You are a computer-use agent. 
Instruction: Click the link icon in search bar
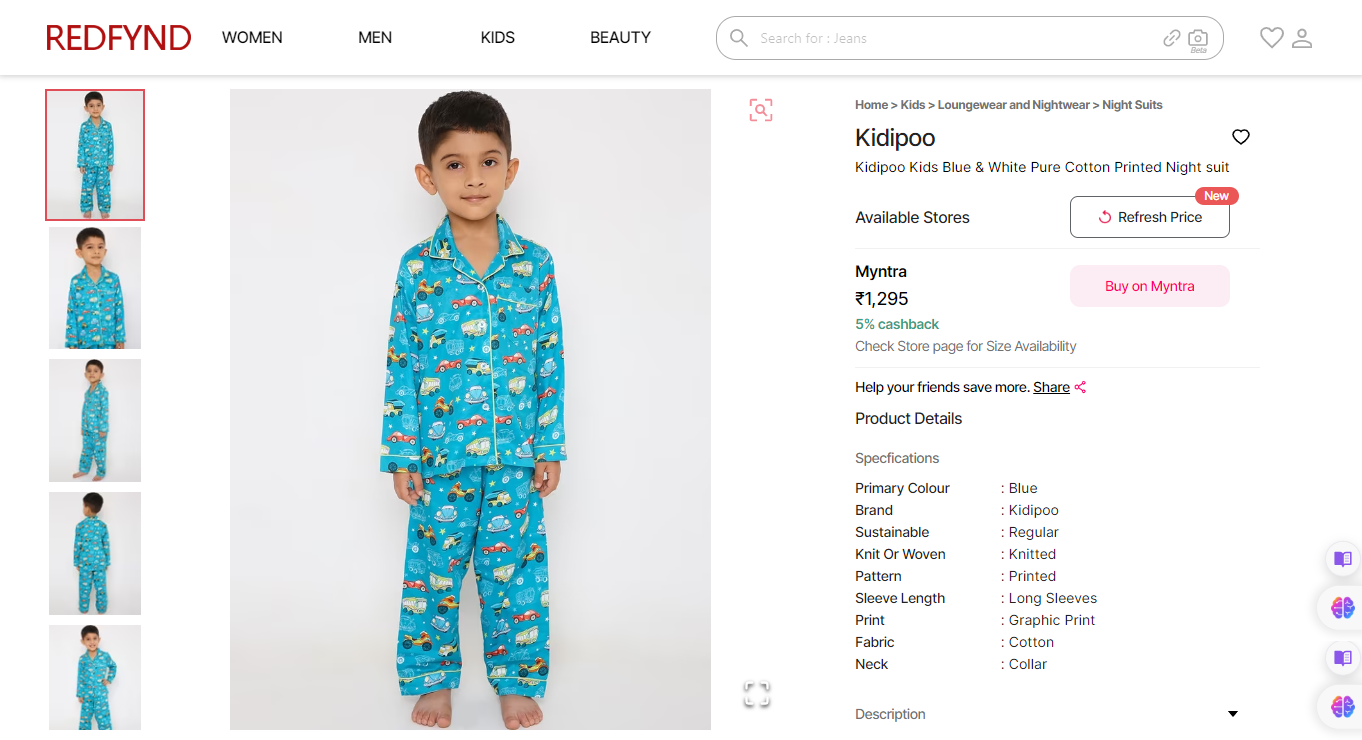click(1172, 38)
